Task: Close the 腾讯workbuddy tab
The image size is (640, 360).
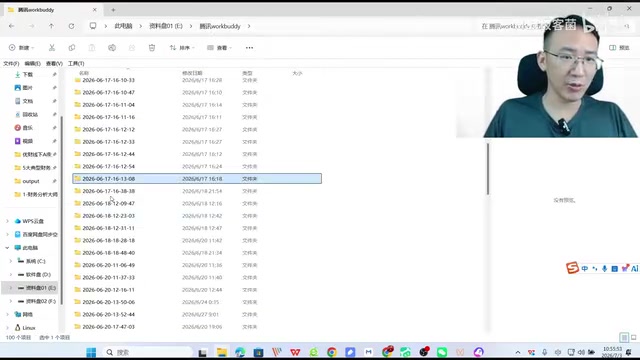Action: [95, 10]
